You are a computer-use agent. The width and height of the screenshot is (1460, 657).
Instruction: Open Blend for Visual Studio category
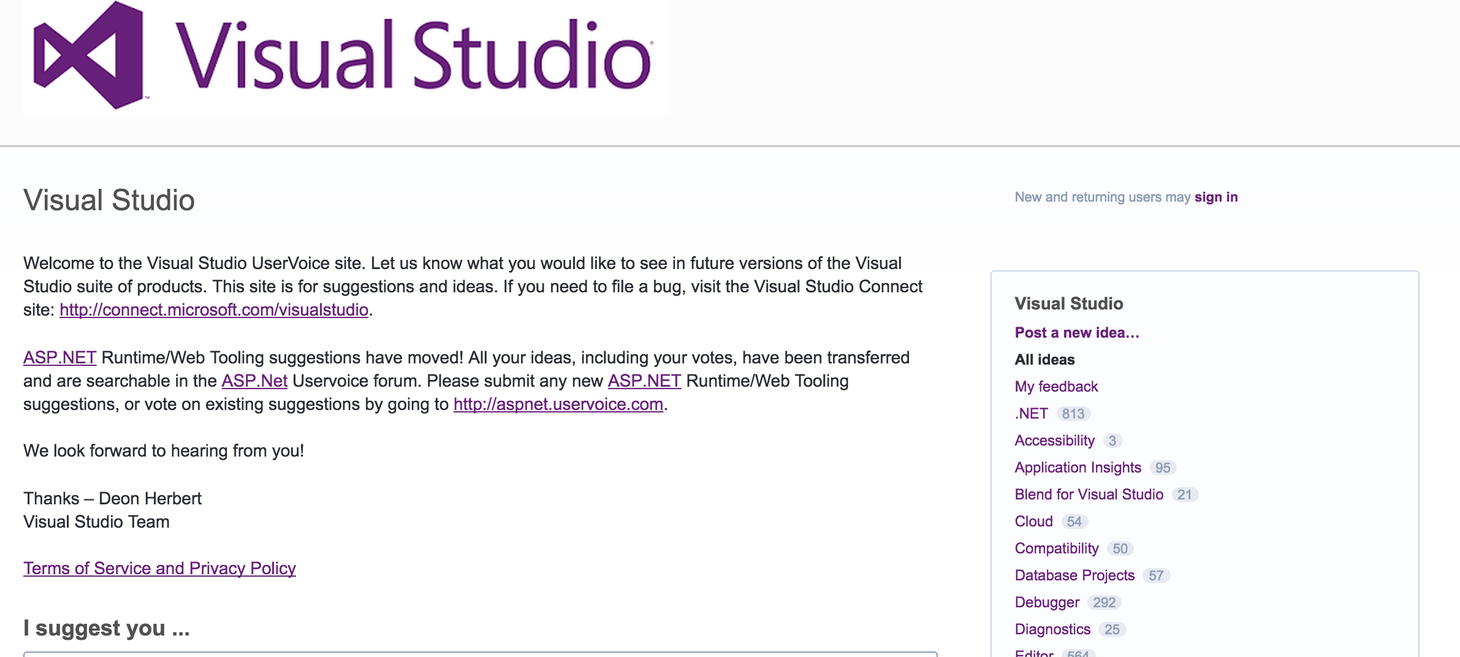coord(1089,494)
